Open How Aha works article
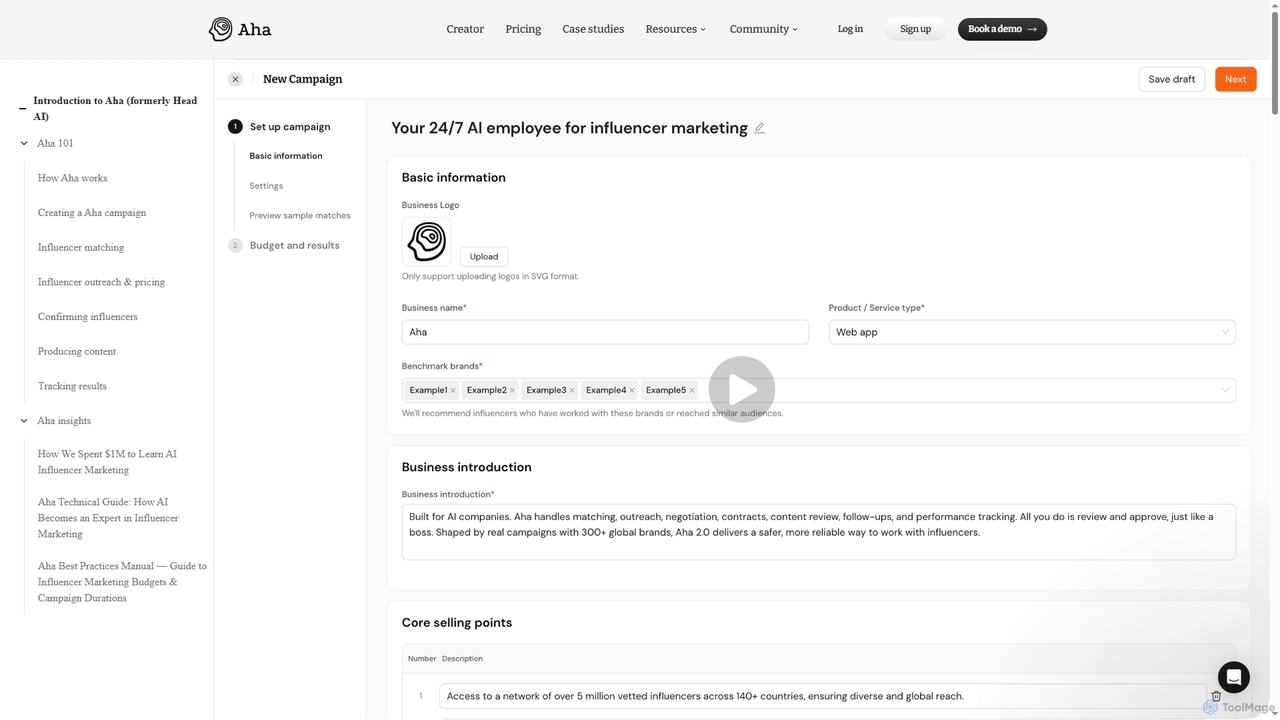 point(72,178)
